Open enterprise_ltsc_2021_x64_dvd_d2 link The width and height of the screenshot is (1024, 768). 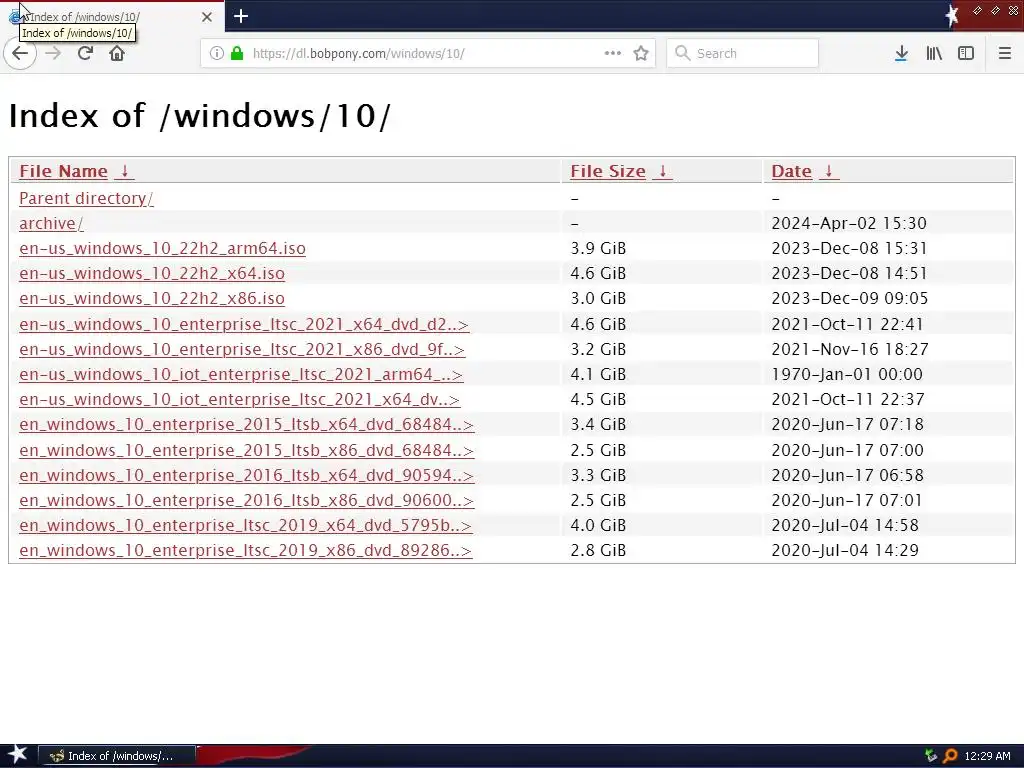pyautogui.click(x=244, y=324)
